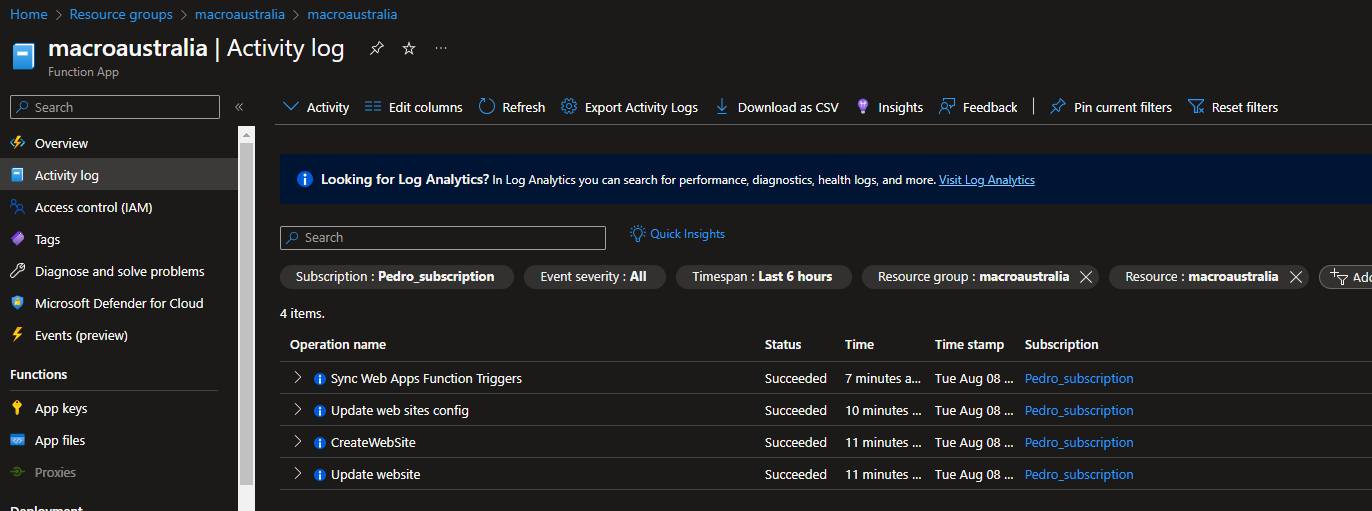Sort by the Operation name column header

[x=338, y=345]
